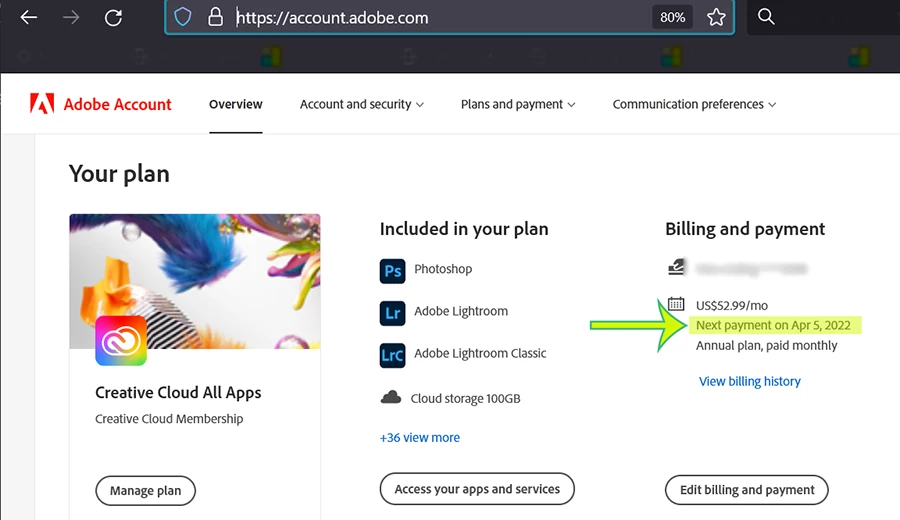Click the Adobe Lightroom Classic label

tap(480, 353)
